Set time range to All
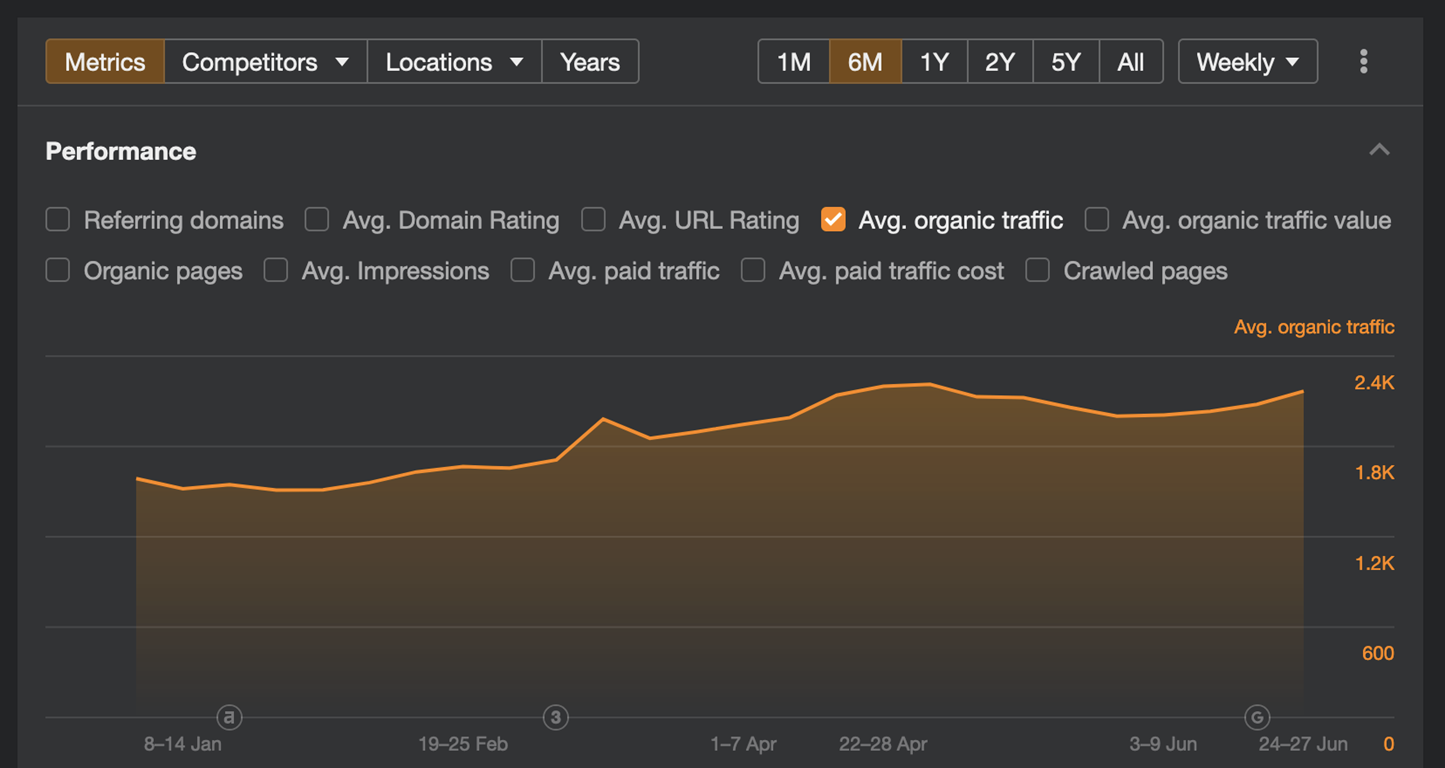 (1131, 62)
